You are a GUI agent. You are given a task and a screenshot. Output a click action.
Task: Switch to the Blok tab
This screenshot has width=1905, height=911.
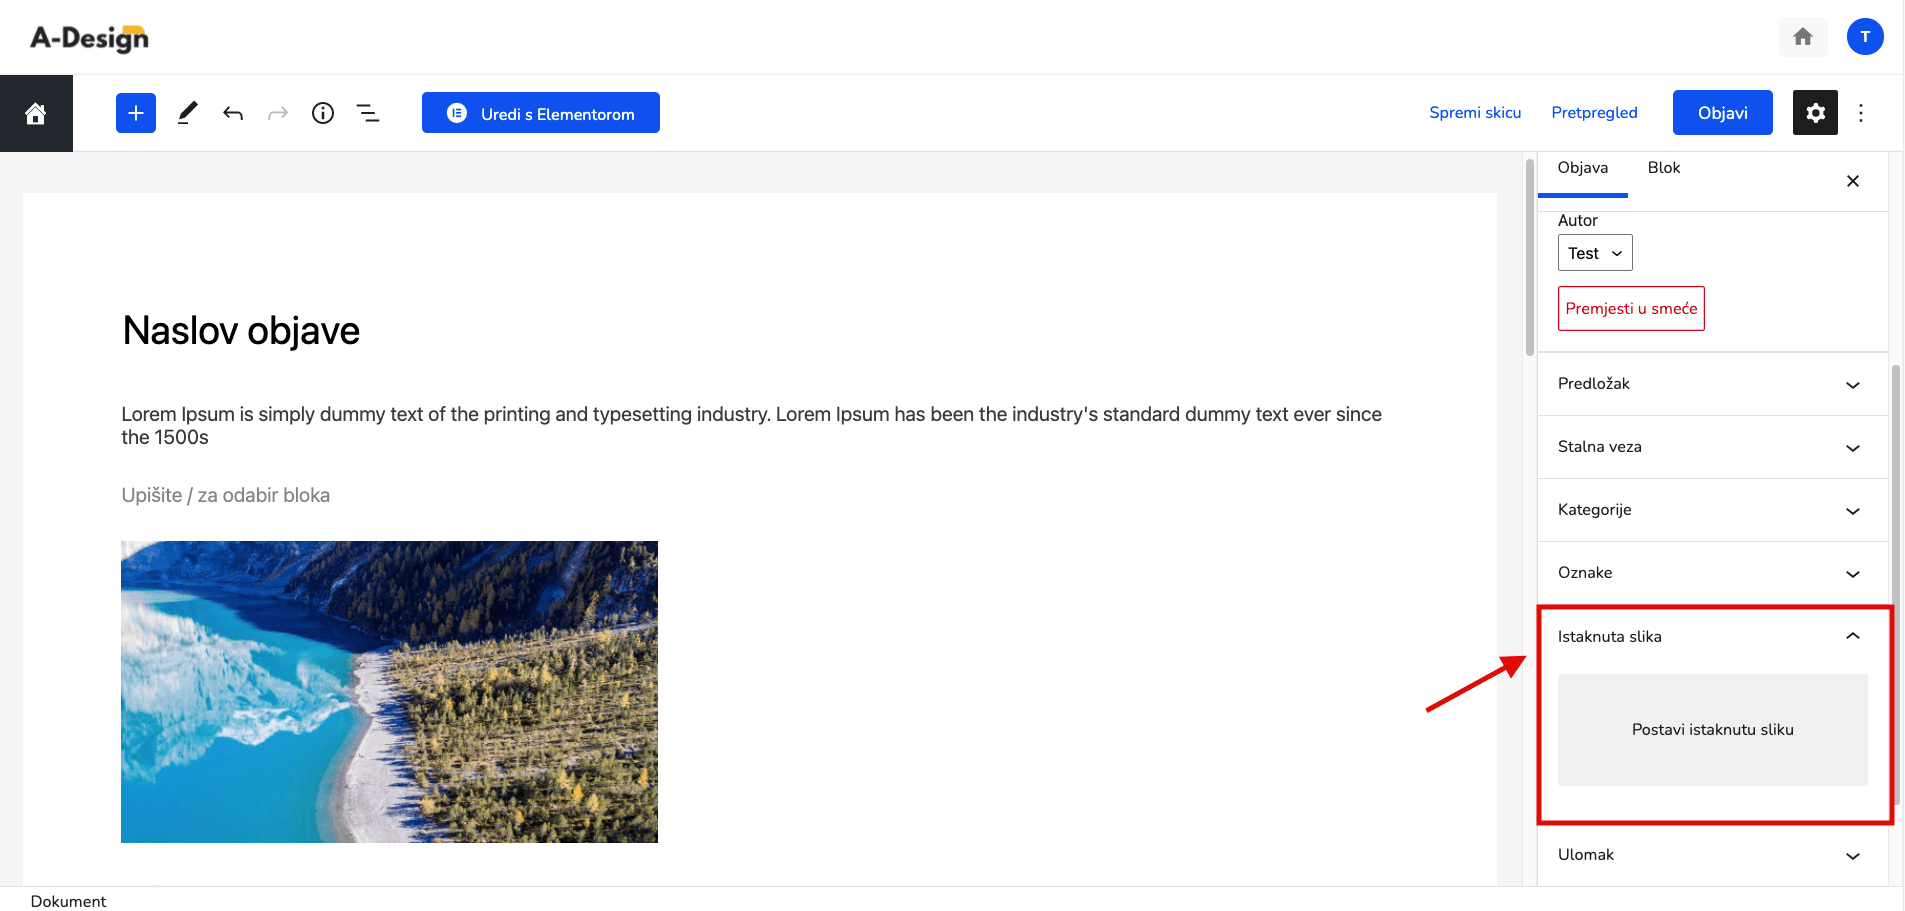coord(1664,168)
